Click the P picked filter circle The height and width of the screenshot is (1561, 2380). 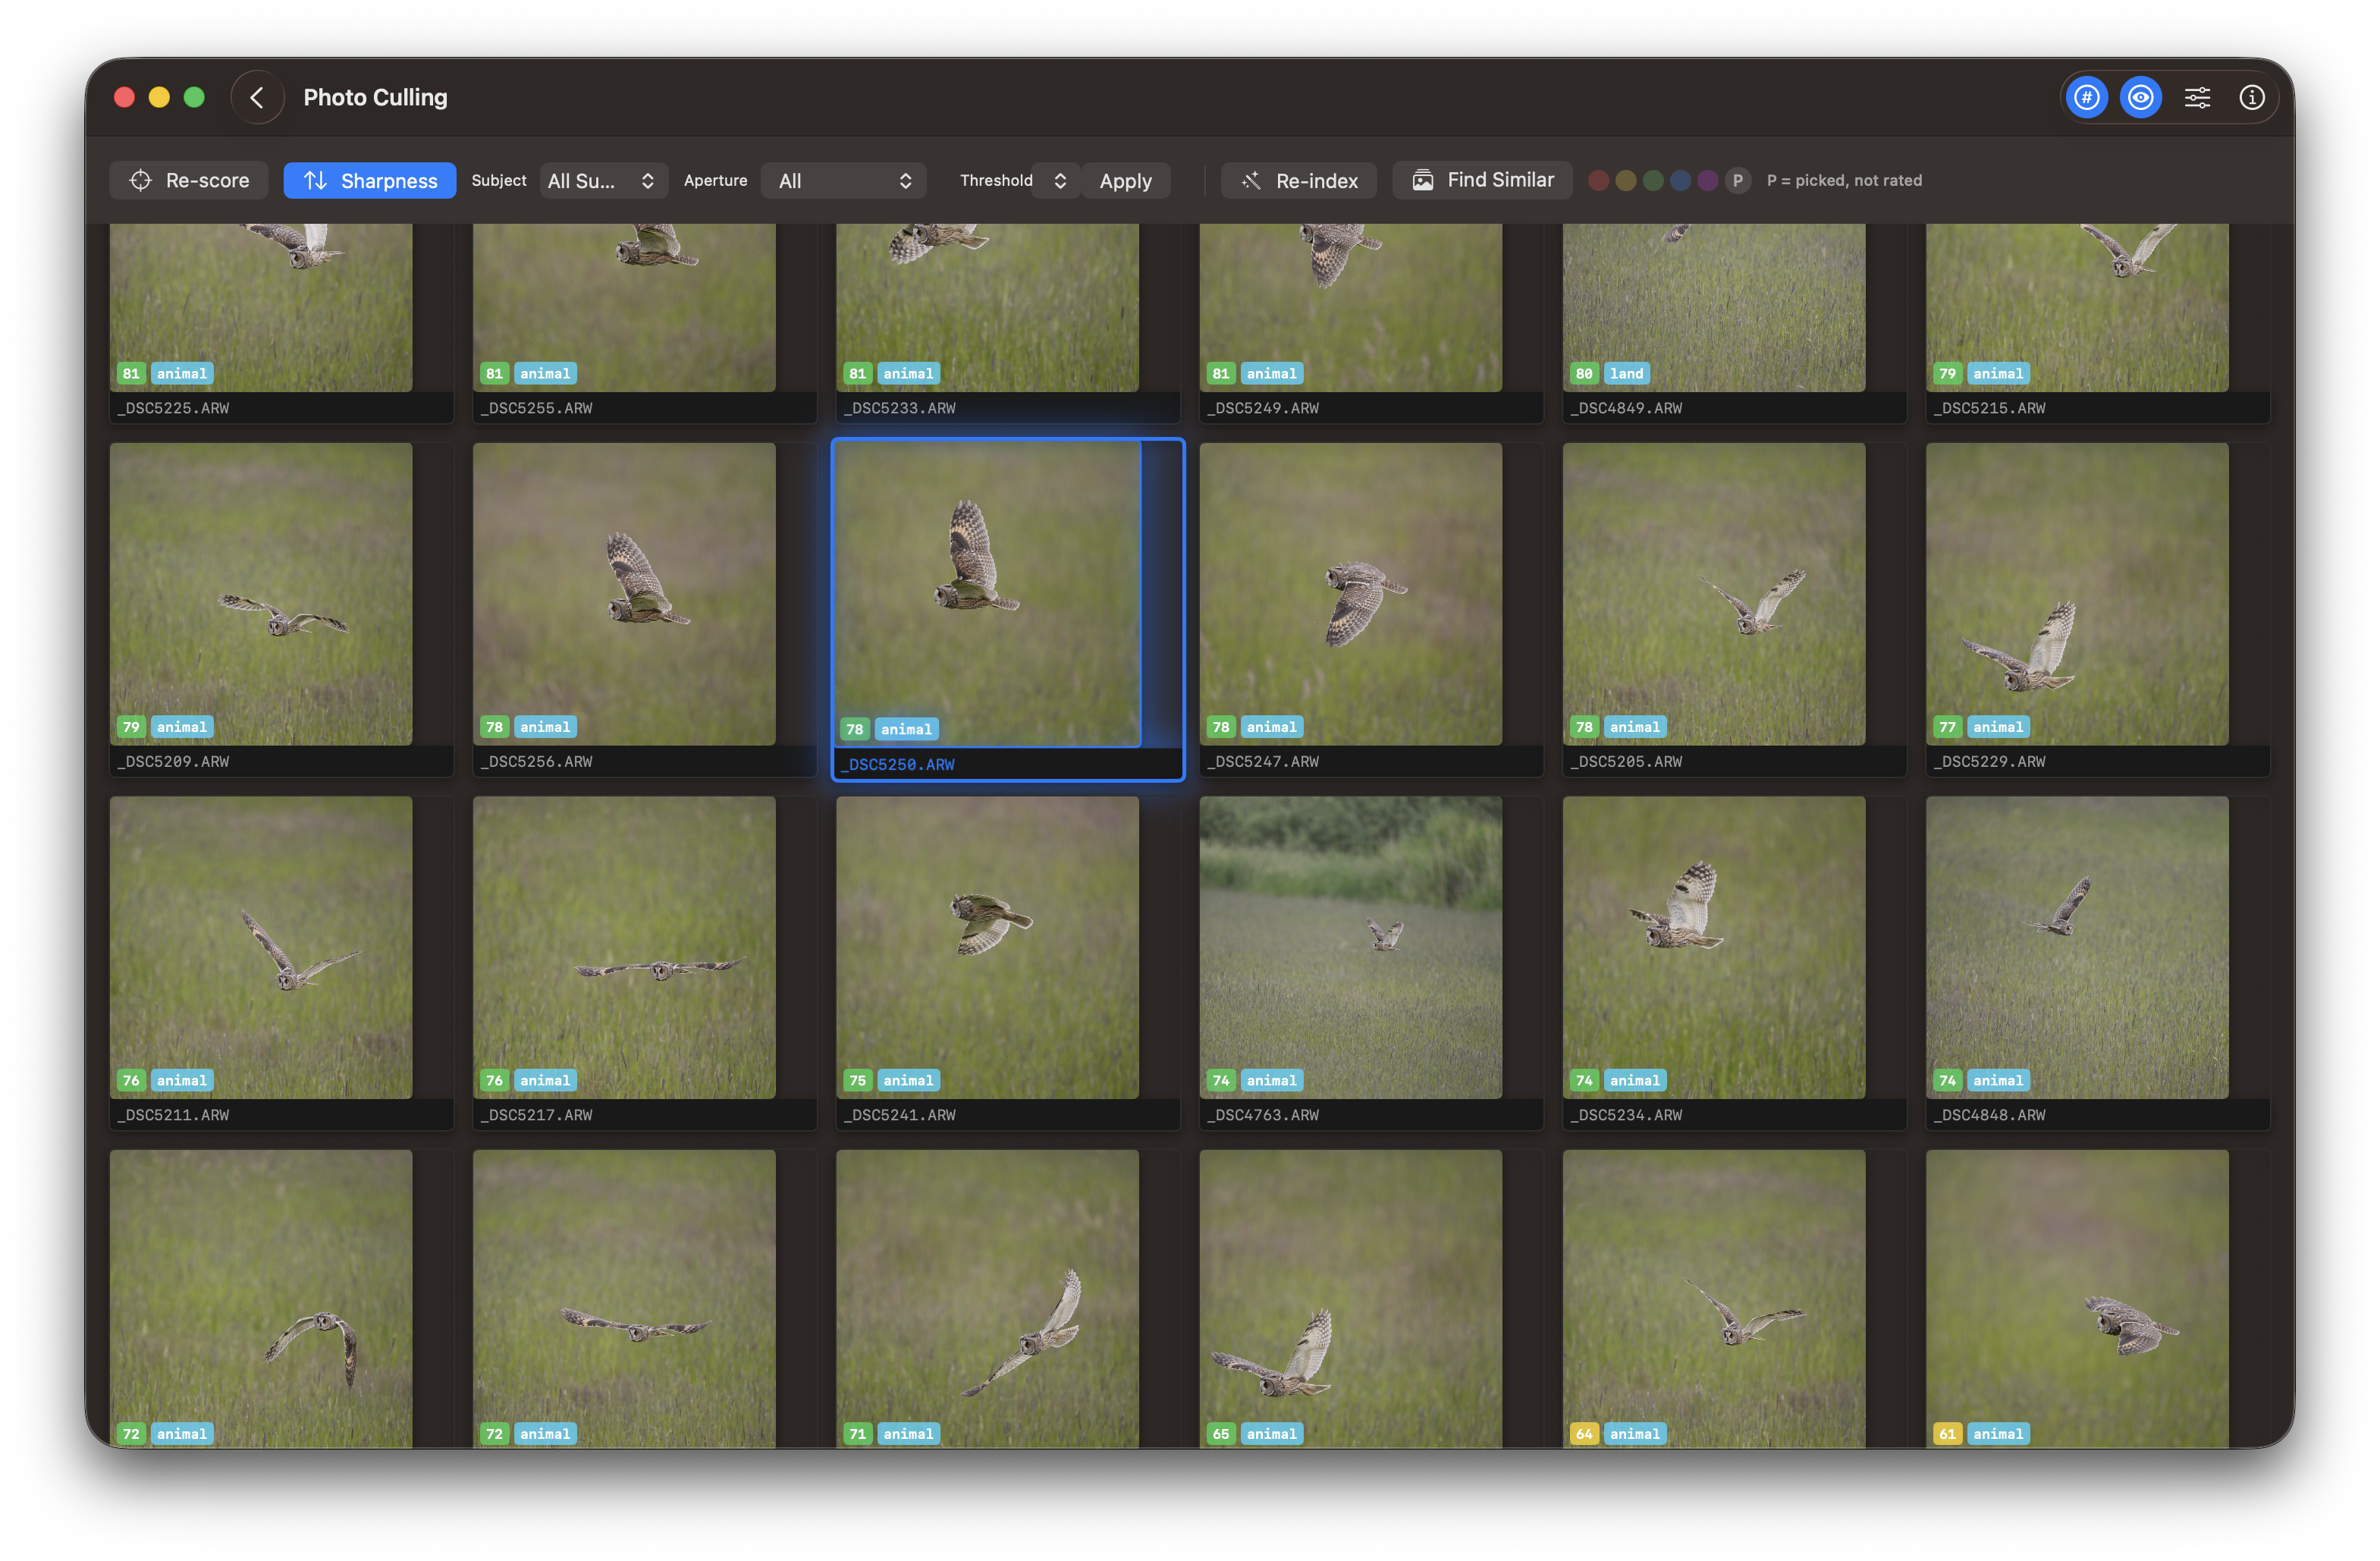coord(1737,180)
